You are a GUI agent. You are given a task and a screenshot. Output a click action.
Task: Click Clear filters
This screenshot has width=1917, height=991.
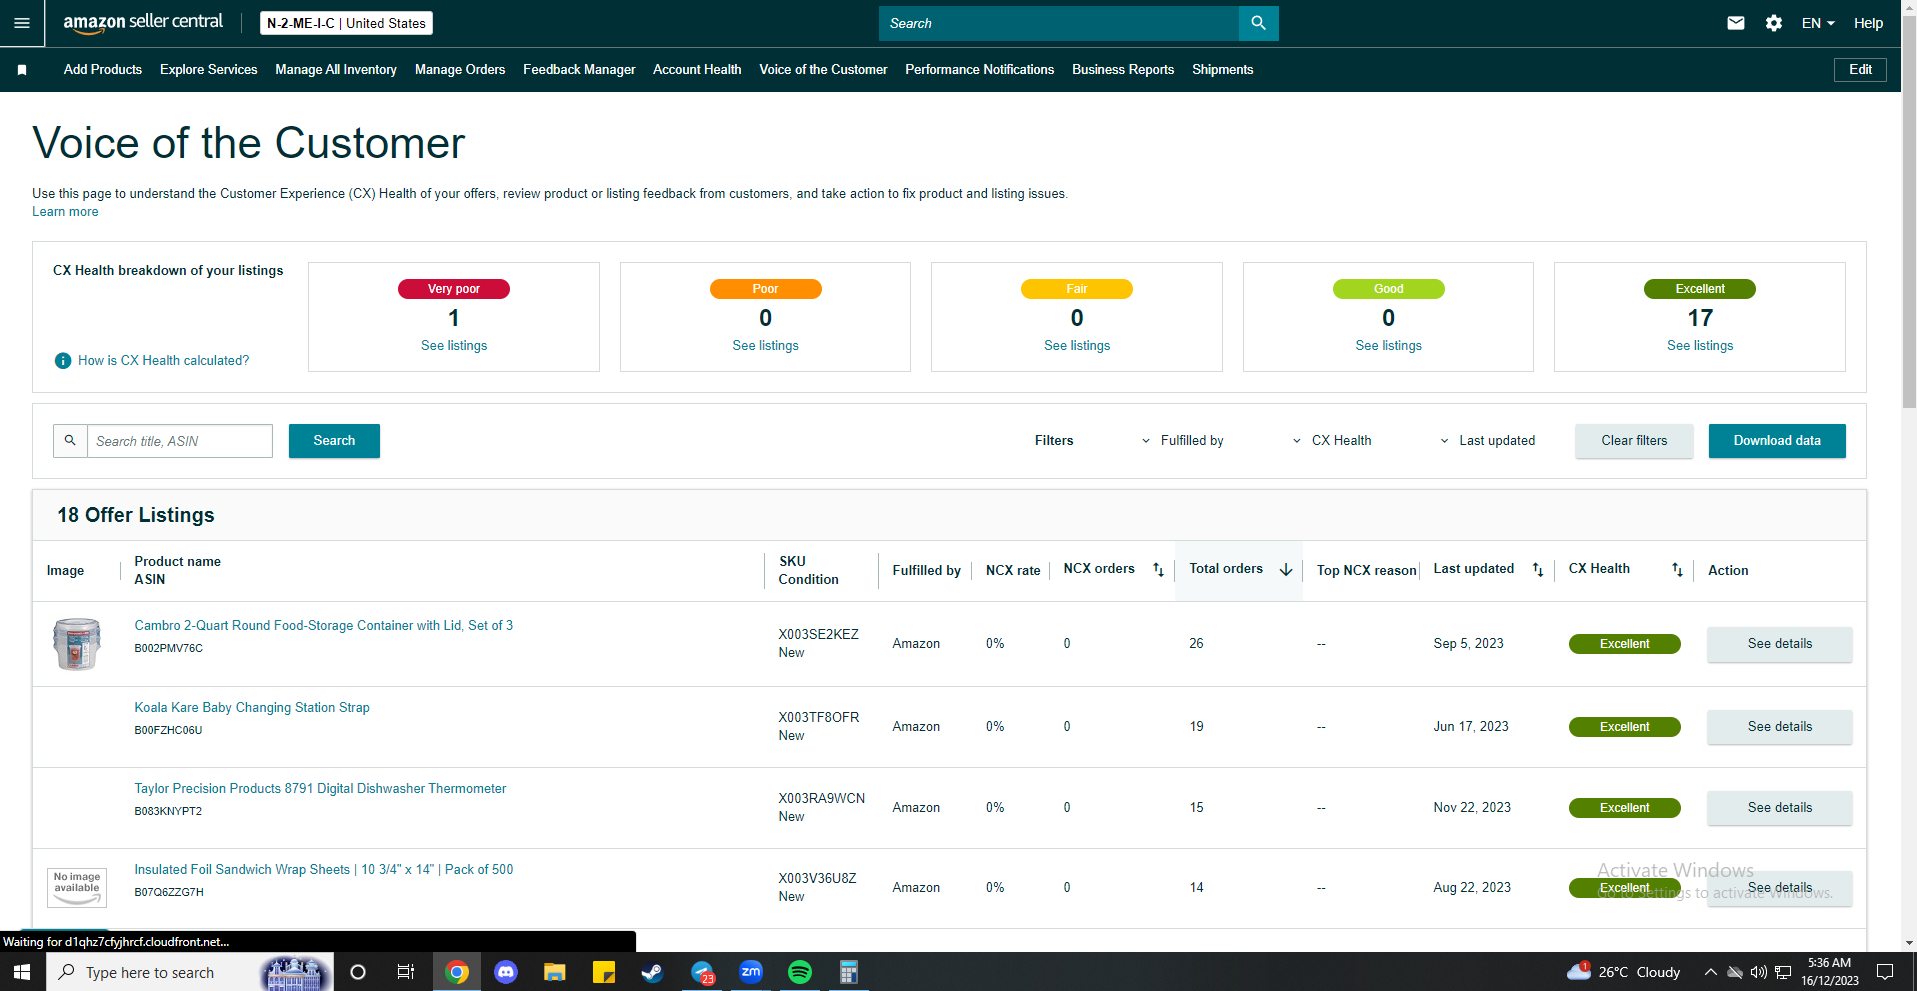click(x=1634, y=441)
